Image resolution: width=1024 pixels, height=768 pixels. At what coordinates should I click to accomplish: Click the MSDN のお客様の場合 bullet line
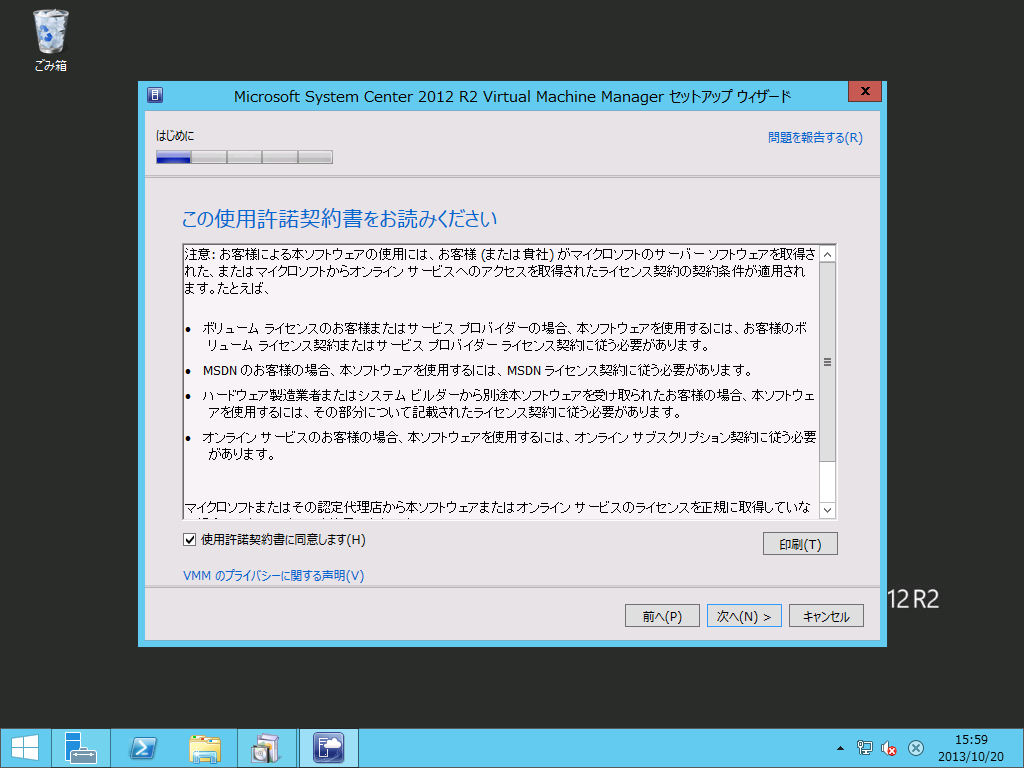pyautogui.click(x=477, y=370)
